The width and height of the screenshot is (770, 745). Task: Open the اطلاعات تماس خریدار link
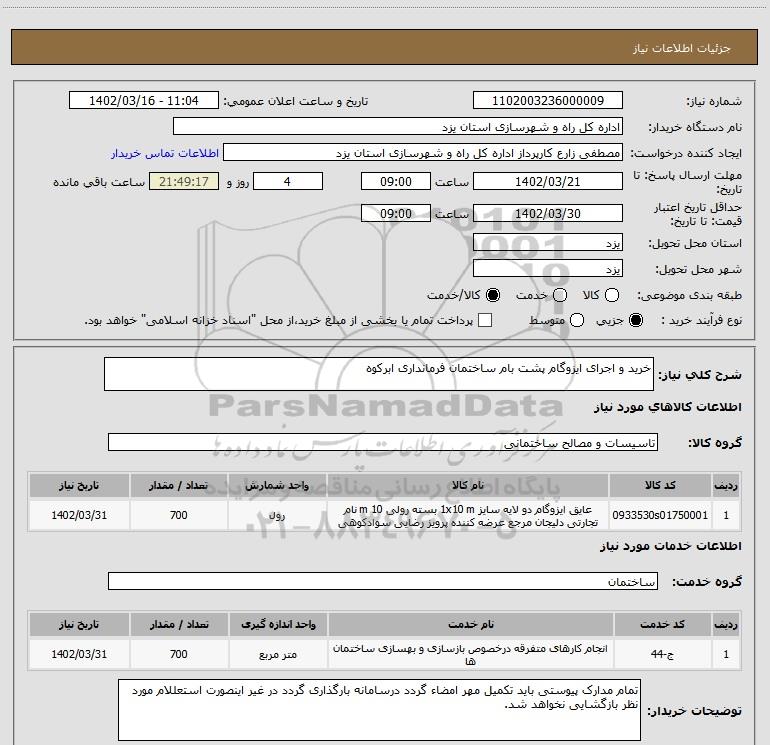(x=165, y=153)
